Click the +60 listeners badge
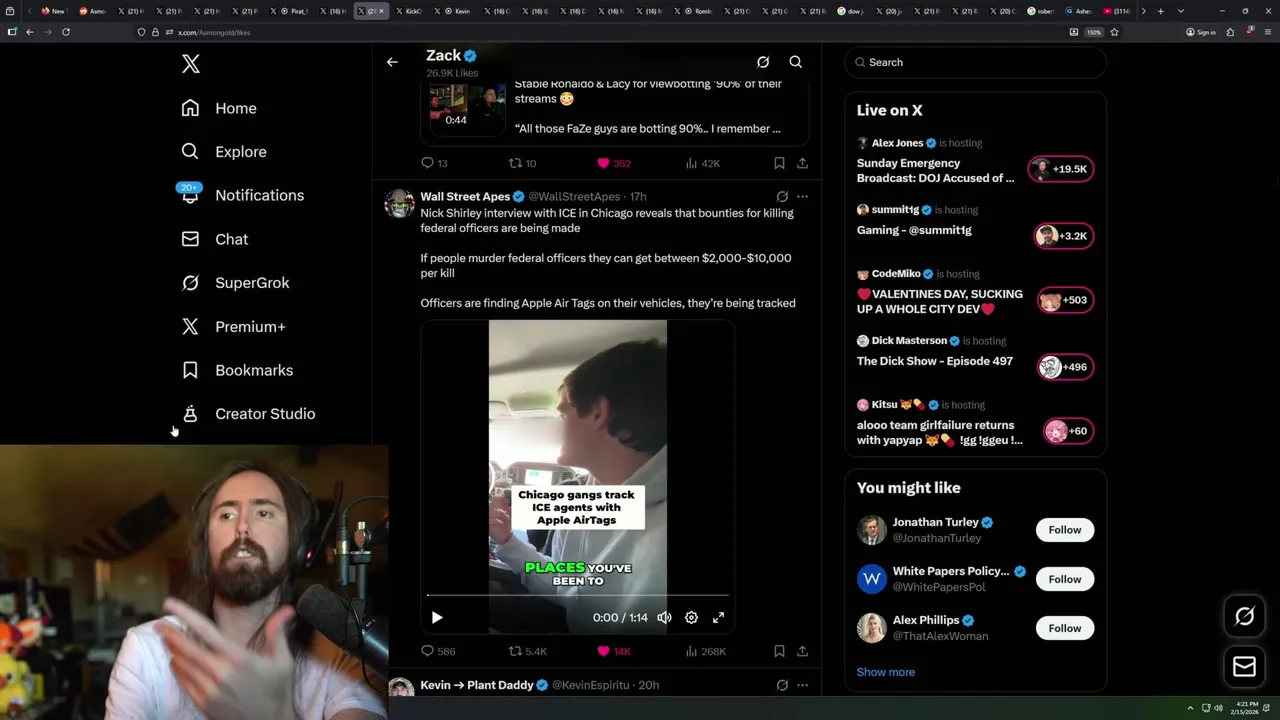Screen dimensions: 1280x720 point(1068,431)
